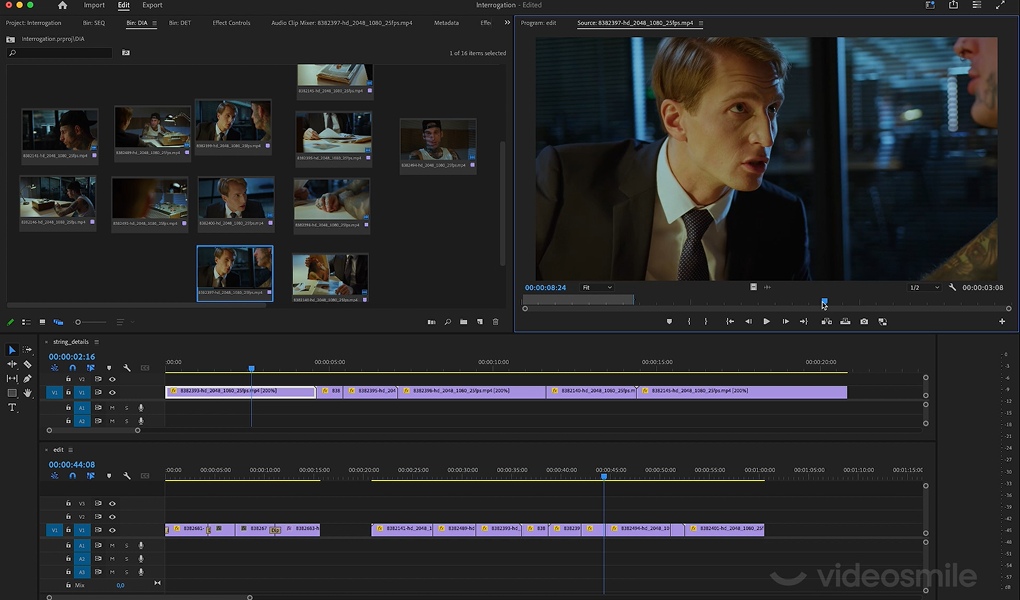The height and width of the screenshot is (600, 1020).
Task: Delete selected item with trash icon
Action: (x=495, y=322)
